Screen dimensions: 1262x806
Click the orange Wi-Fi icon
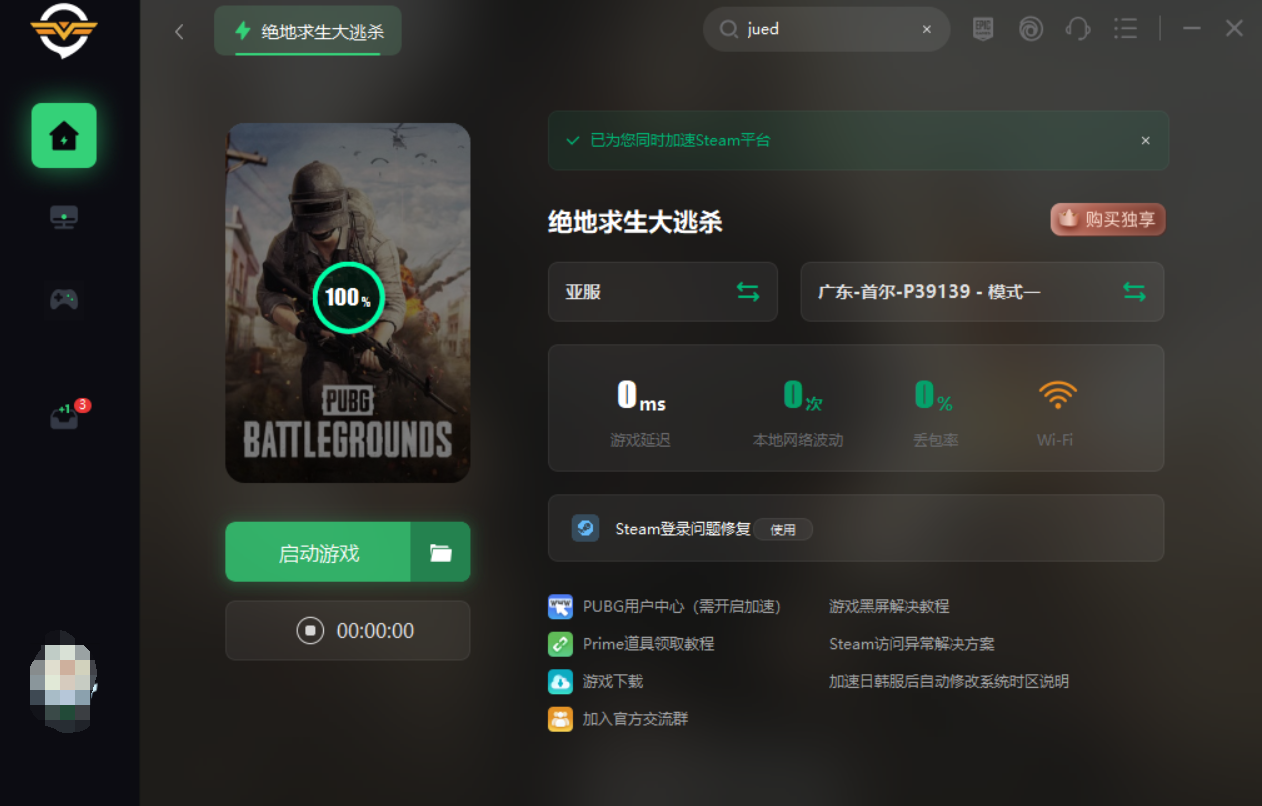click(1057, 396)
